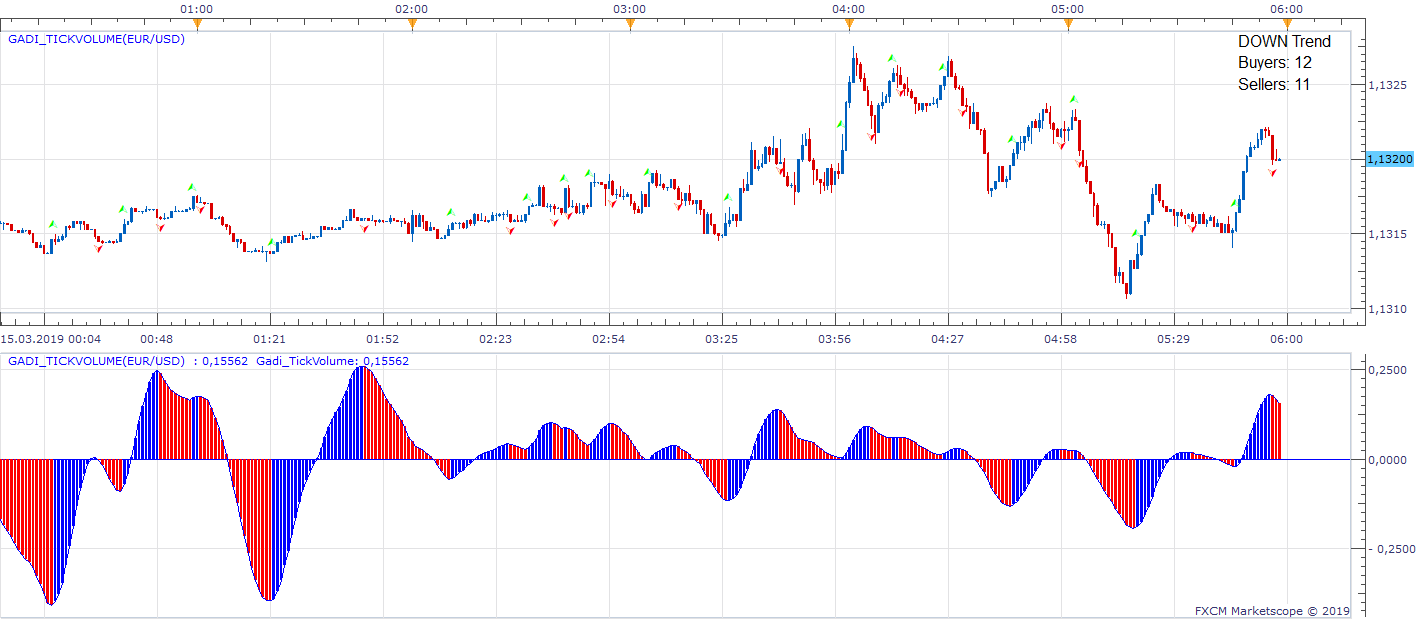Click the orange marker below 05:00

click(x=1068, y=24)
